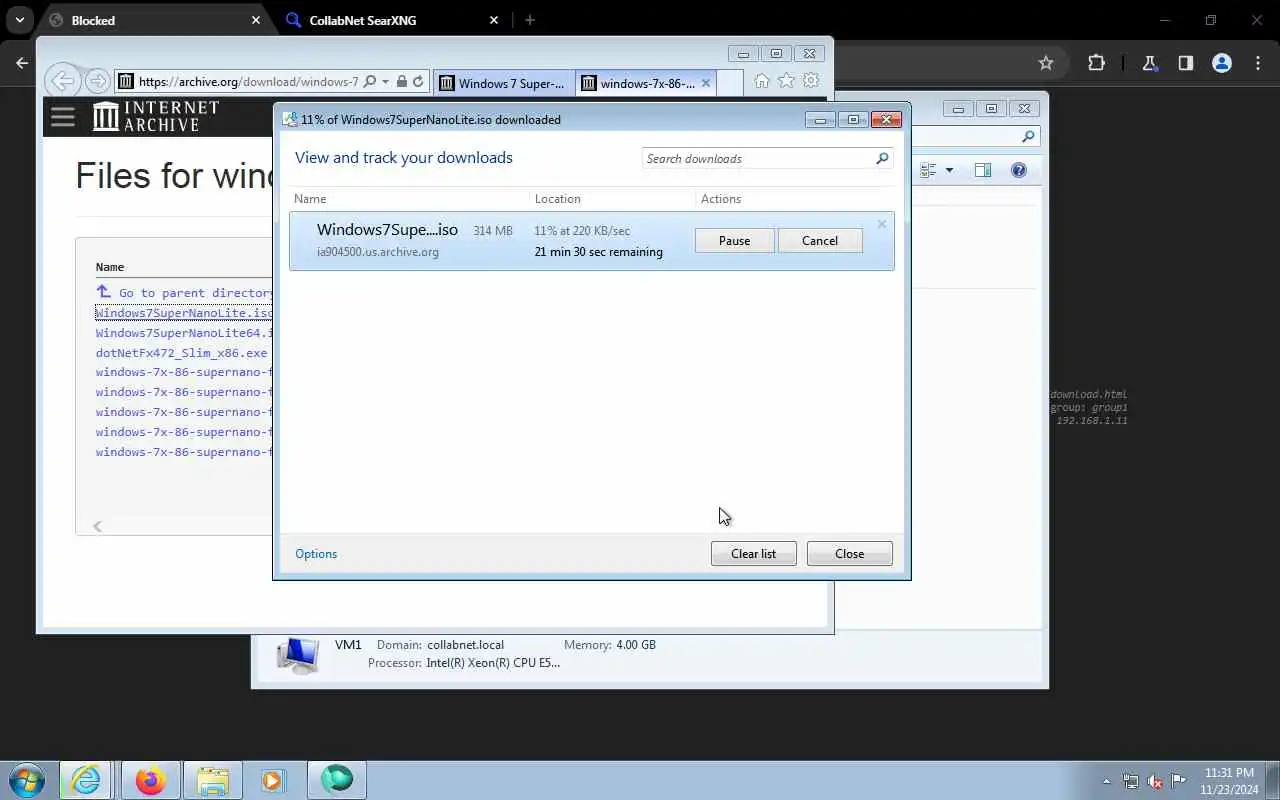The width and height of the screenshot is (1280, 800).
Task: Open IE Tools gear menu
Action: pyautogui.click(x=811, y=81)
